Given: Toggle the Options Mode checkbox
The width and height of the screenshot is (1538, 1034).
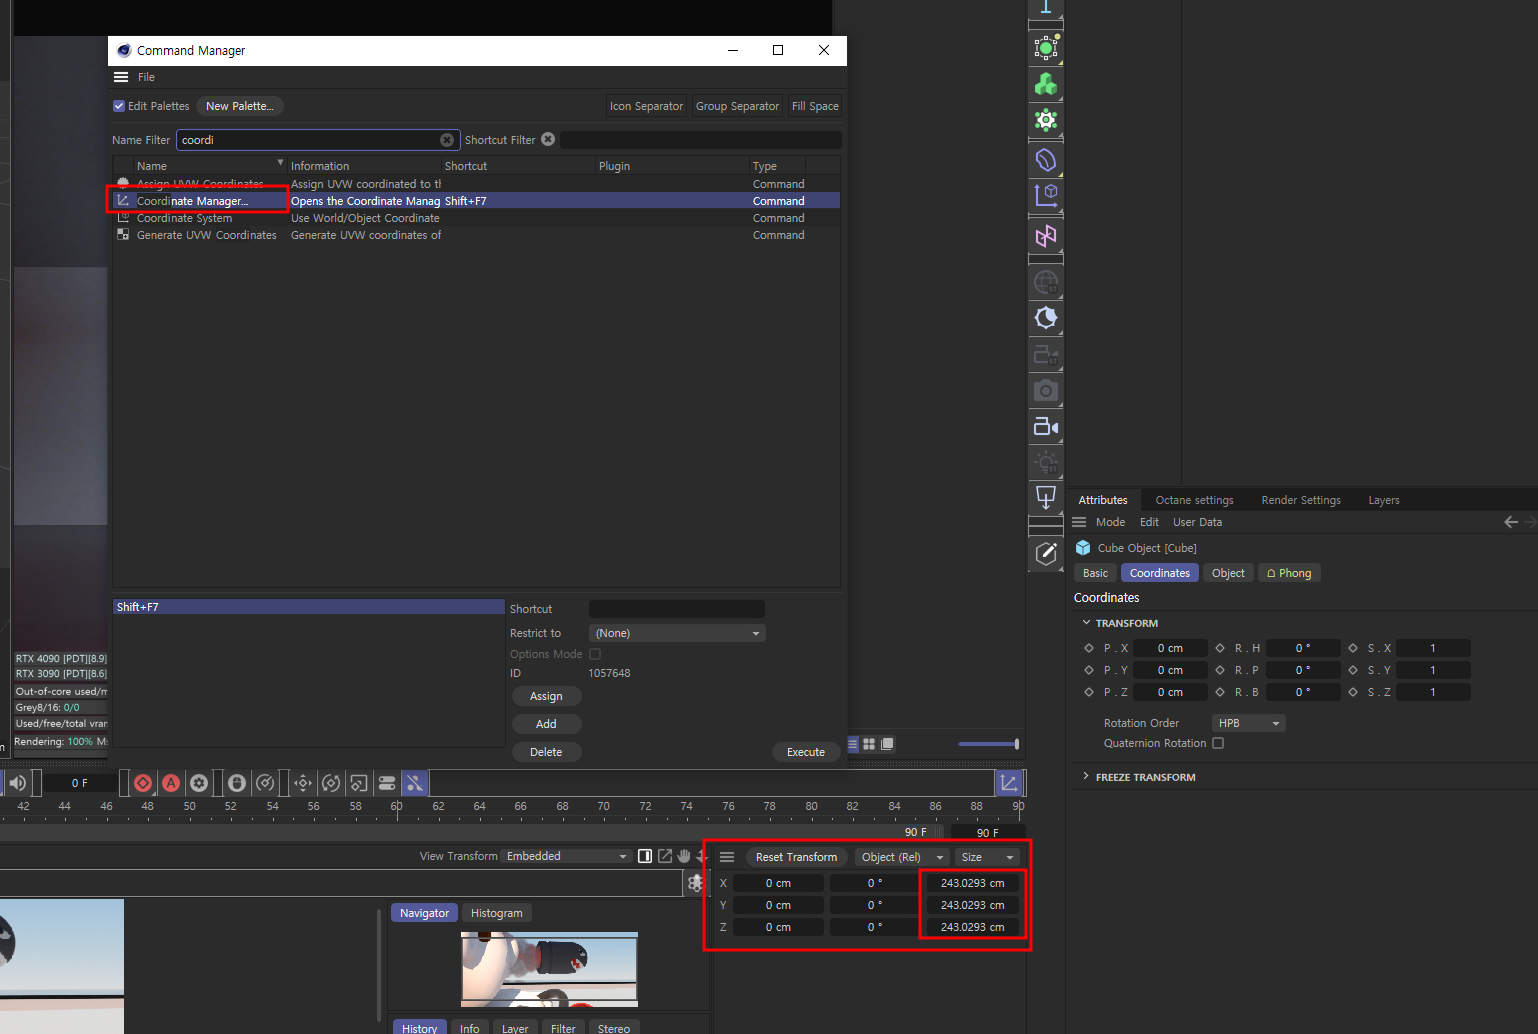Looking at the screenshot, I should (595, 654).
